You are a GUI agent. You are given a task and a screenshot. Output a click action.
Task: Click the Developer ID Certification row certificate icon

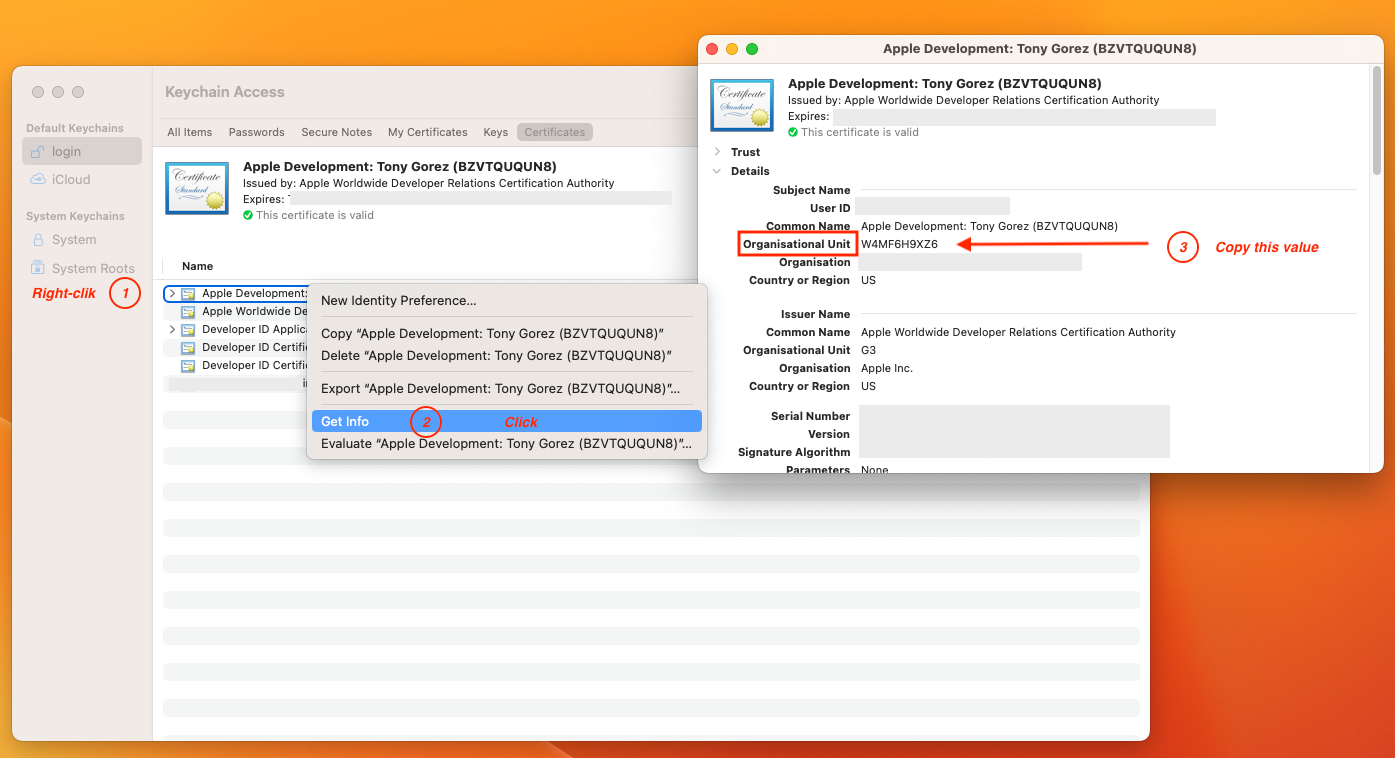(187, 347)
